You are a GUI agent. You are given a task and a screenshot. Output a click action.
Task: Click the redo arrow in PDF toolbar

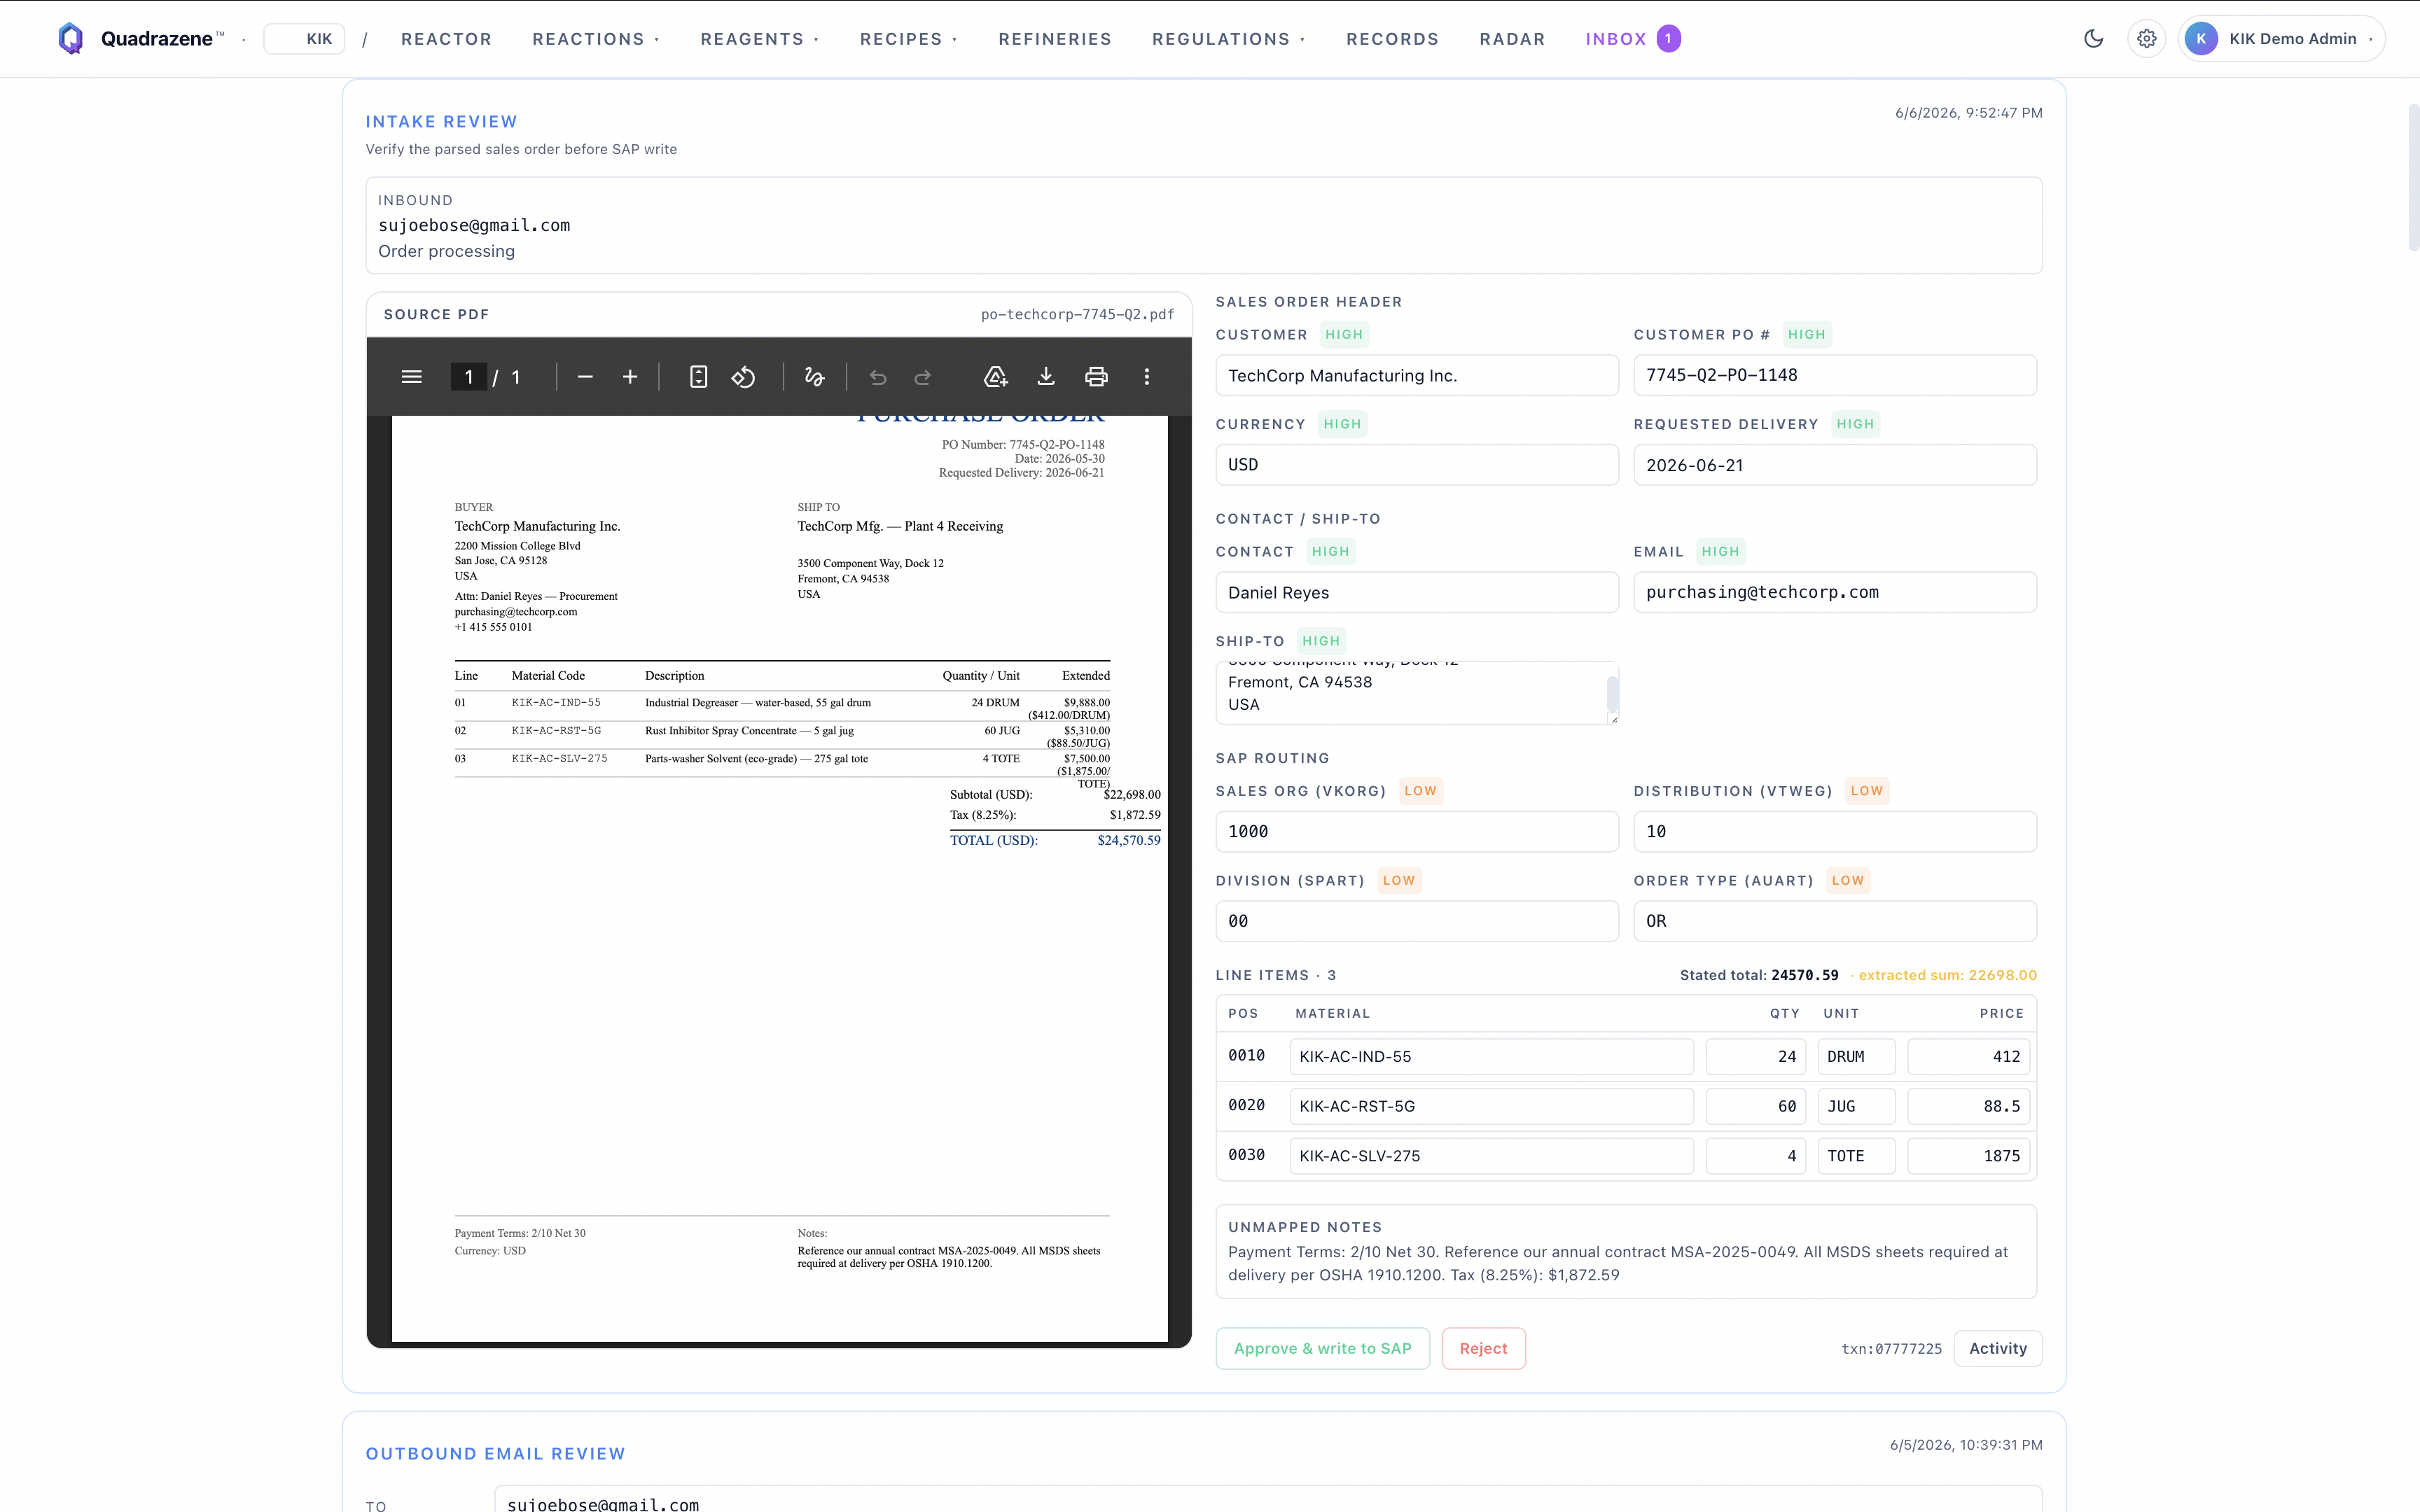tap(923, 377)
